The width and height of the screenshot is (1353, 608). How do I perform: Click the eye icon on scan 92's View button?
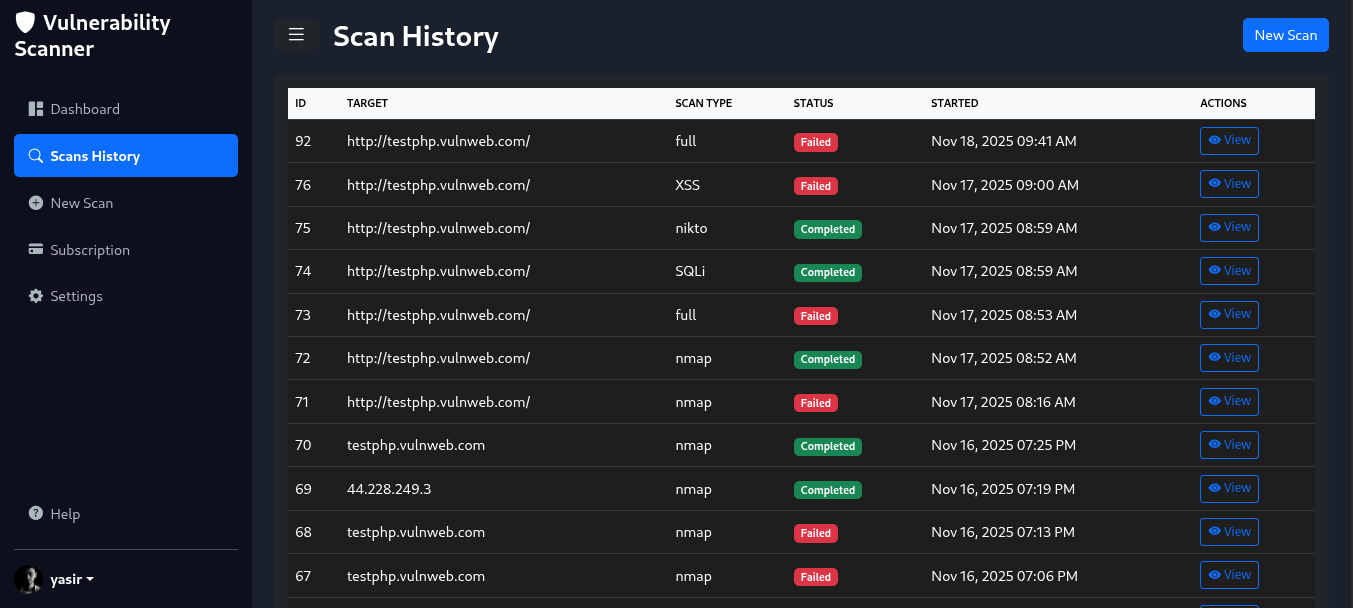(x=1214, y=141)
